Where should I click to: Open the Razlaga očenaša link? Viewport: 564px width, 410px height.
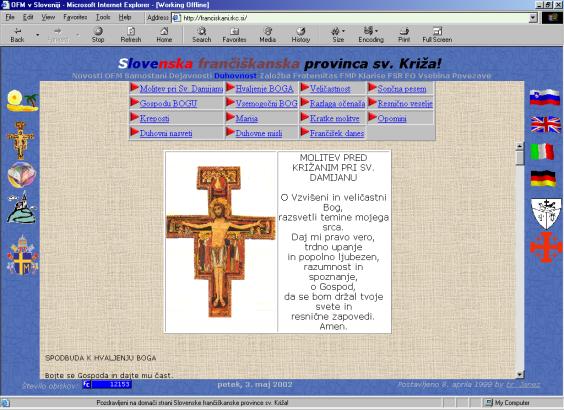tap(337, 104)
